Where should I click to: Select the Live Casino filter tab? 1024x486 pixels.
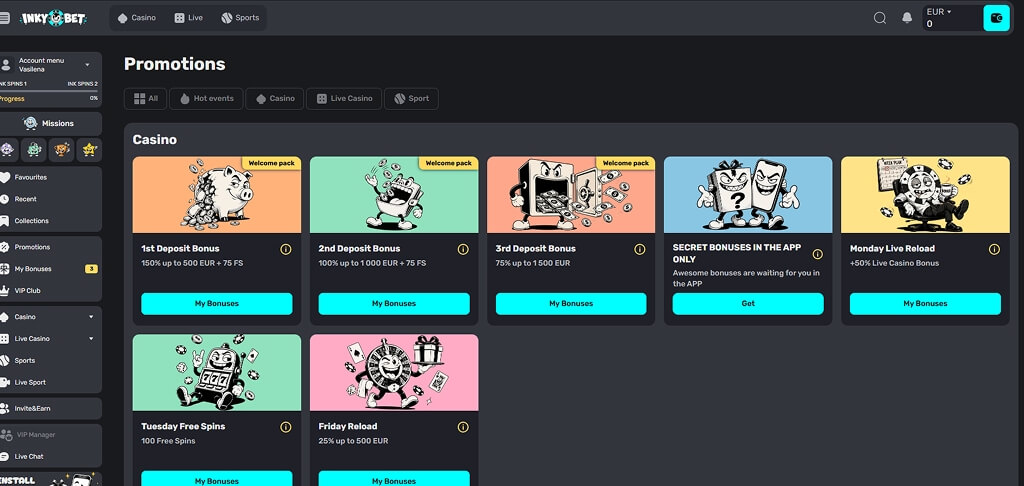[x=344, y=99]
